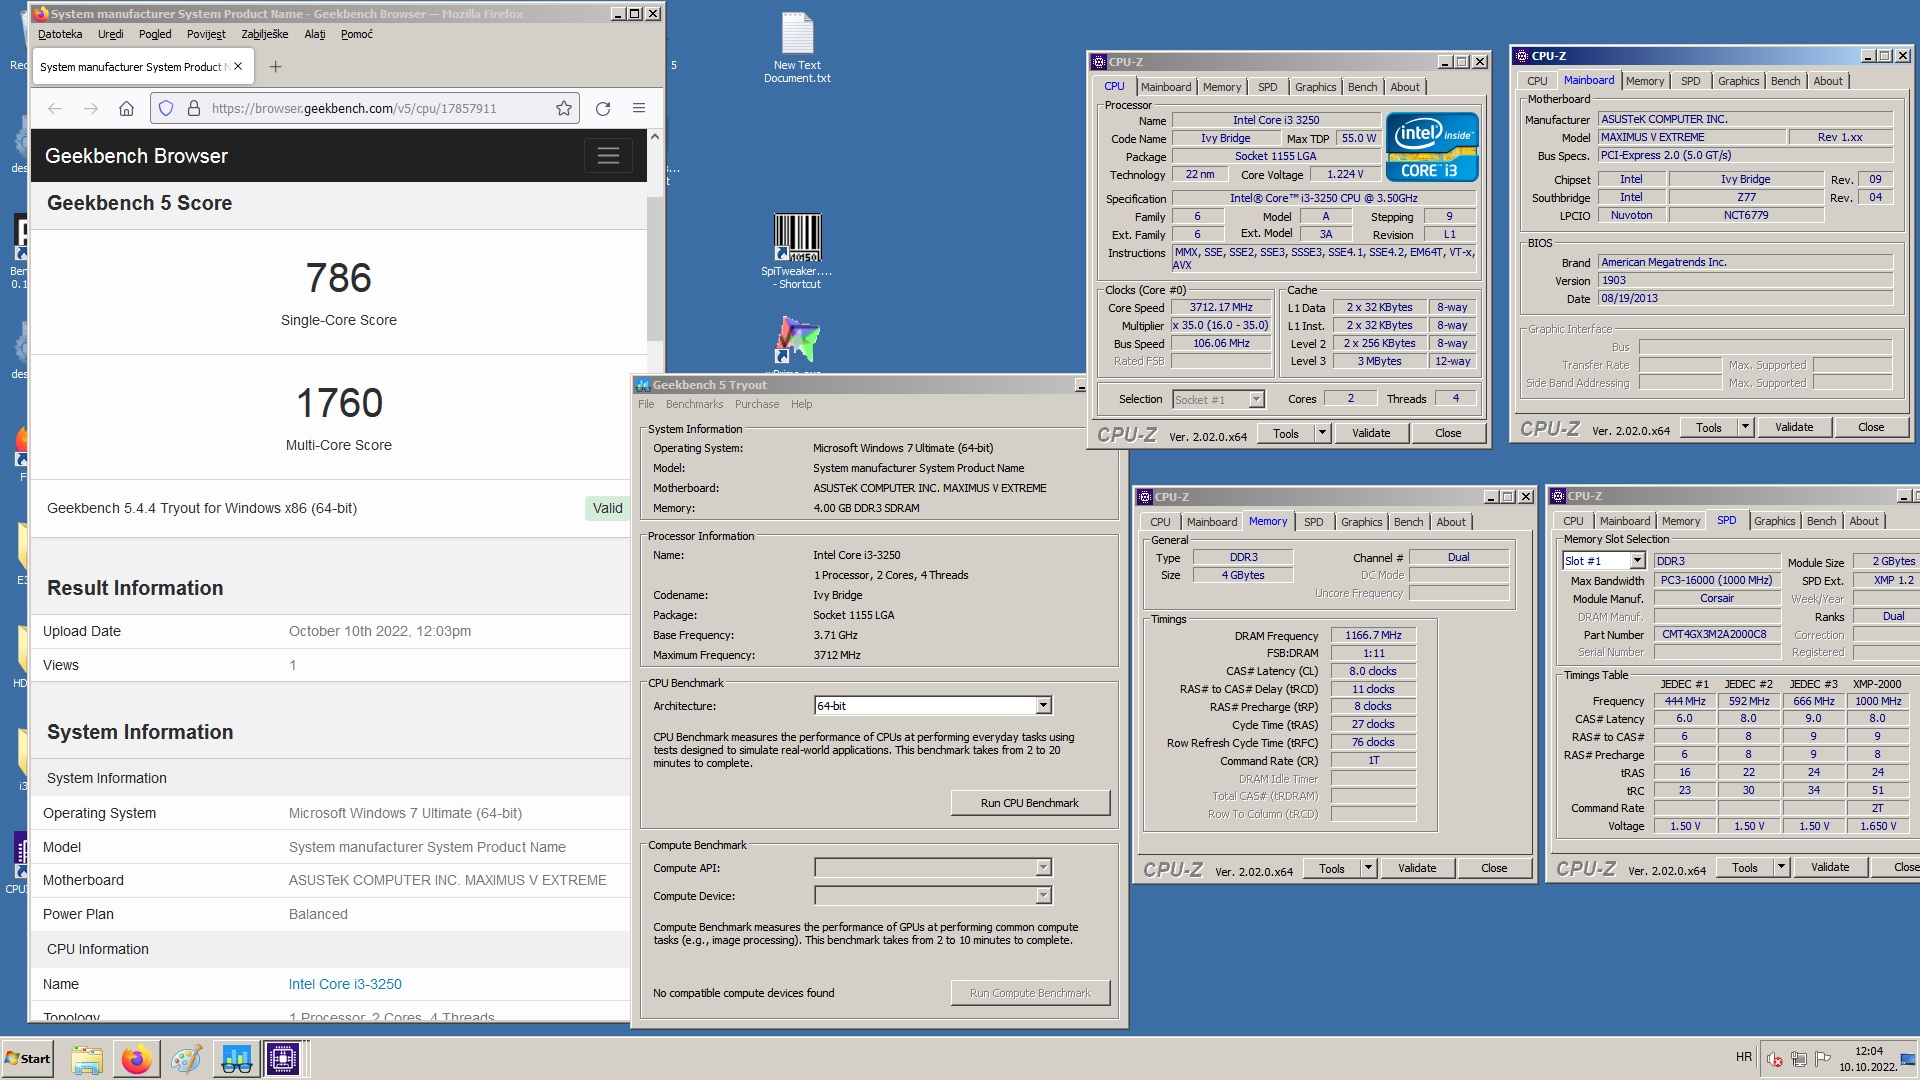
Task: Click the Tools button in CPU-Z SPD window
Action: pos(1745,867)
